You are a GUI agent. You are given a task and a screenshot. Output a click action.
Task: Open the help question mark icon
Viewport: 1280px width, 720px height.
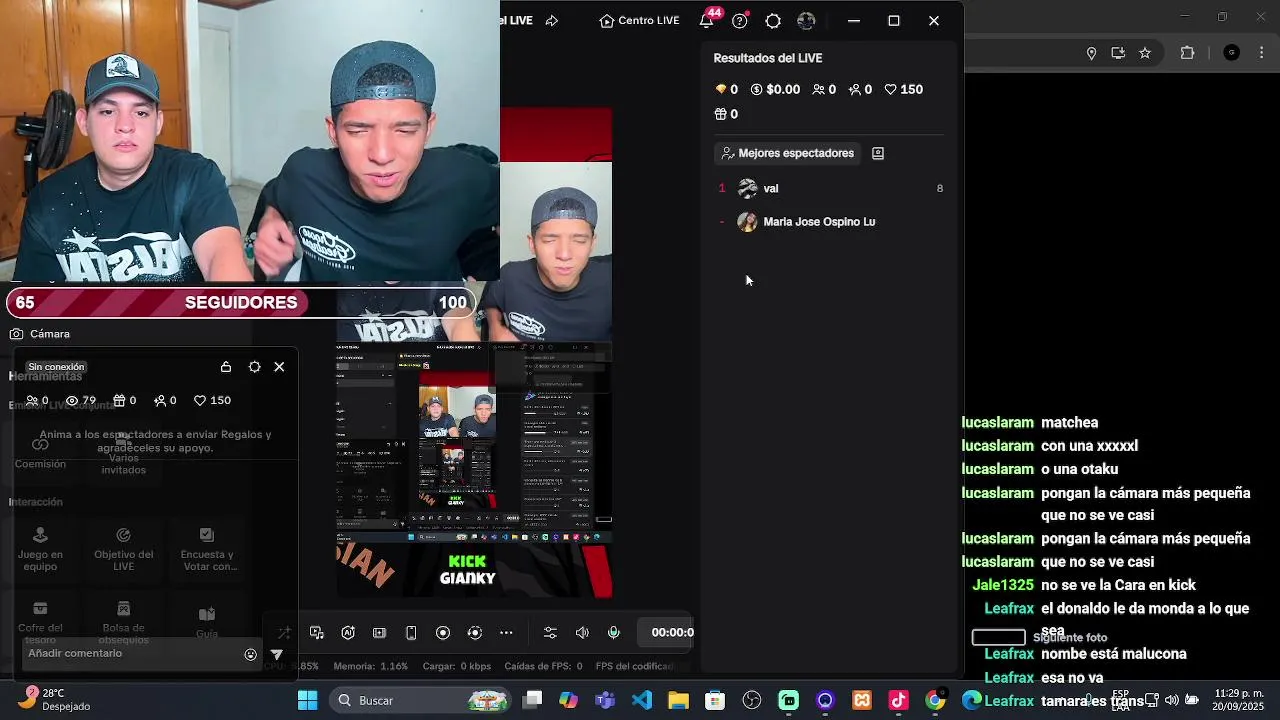click(740, 20)
